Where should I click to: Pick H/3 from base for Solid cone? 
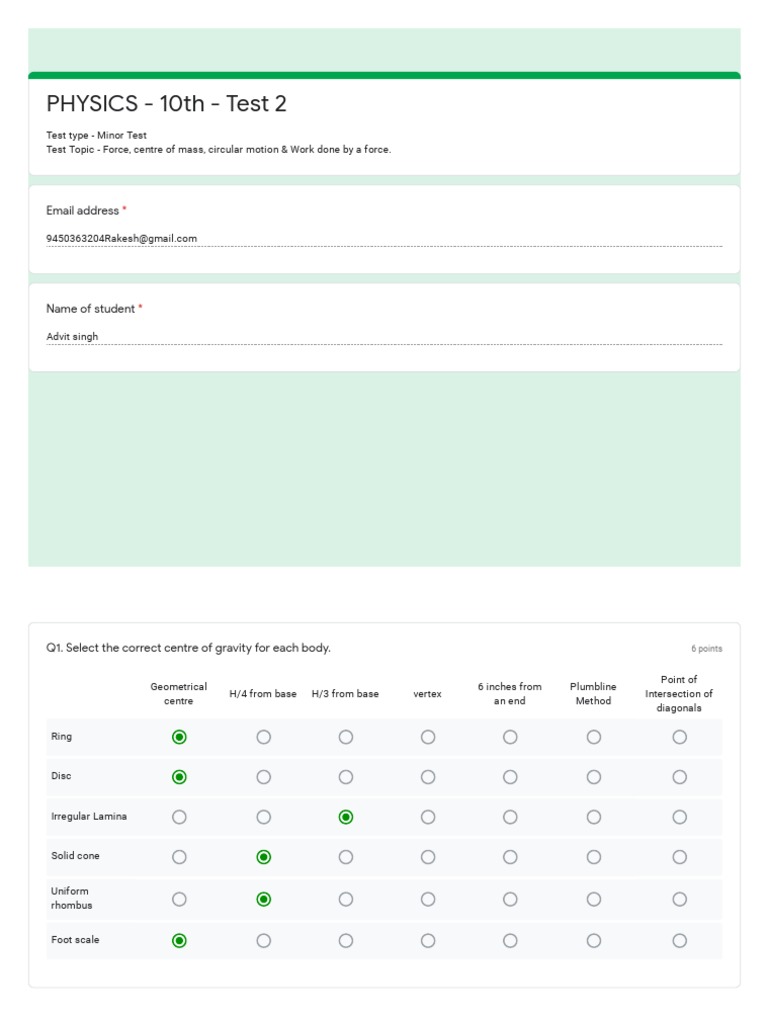345,857
